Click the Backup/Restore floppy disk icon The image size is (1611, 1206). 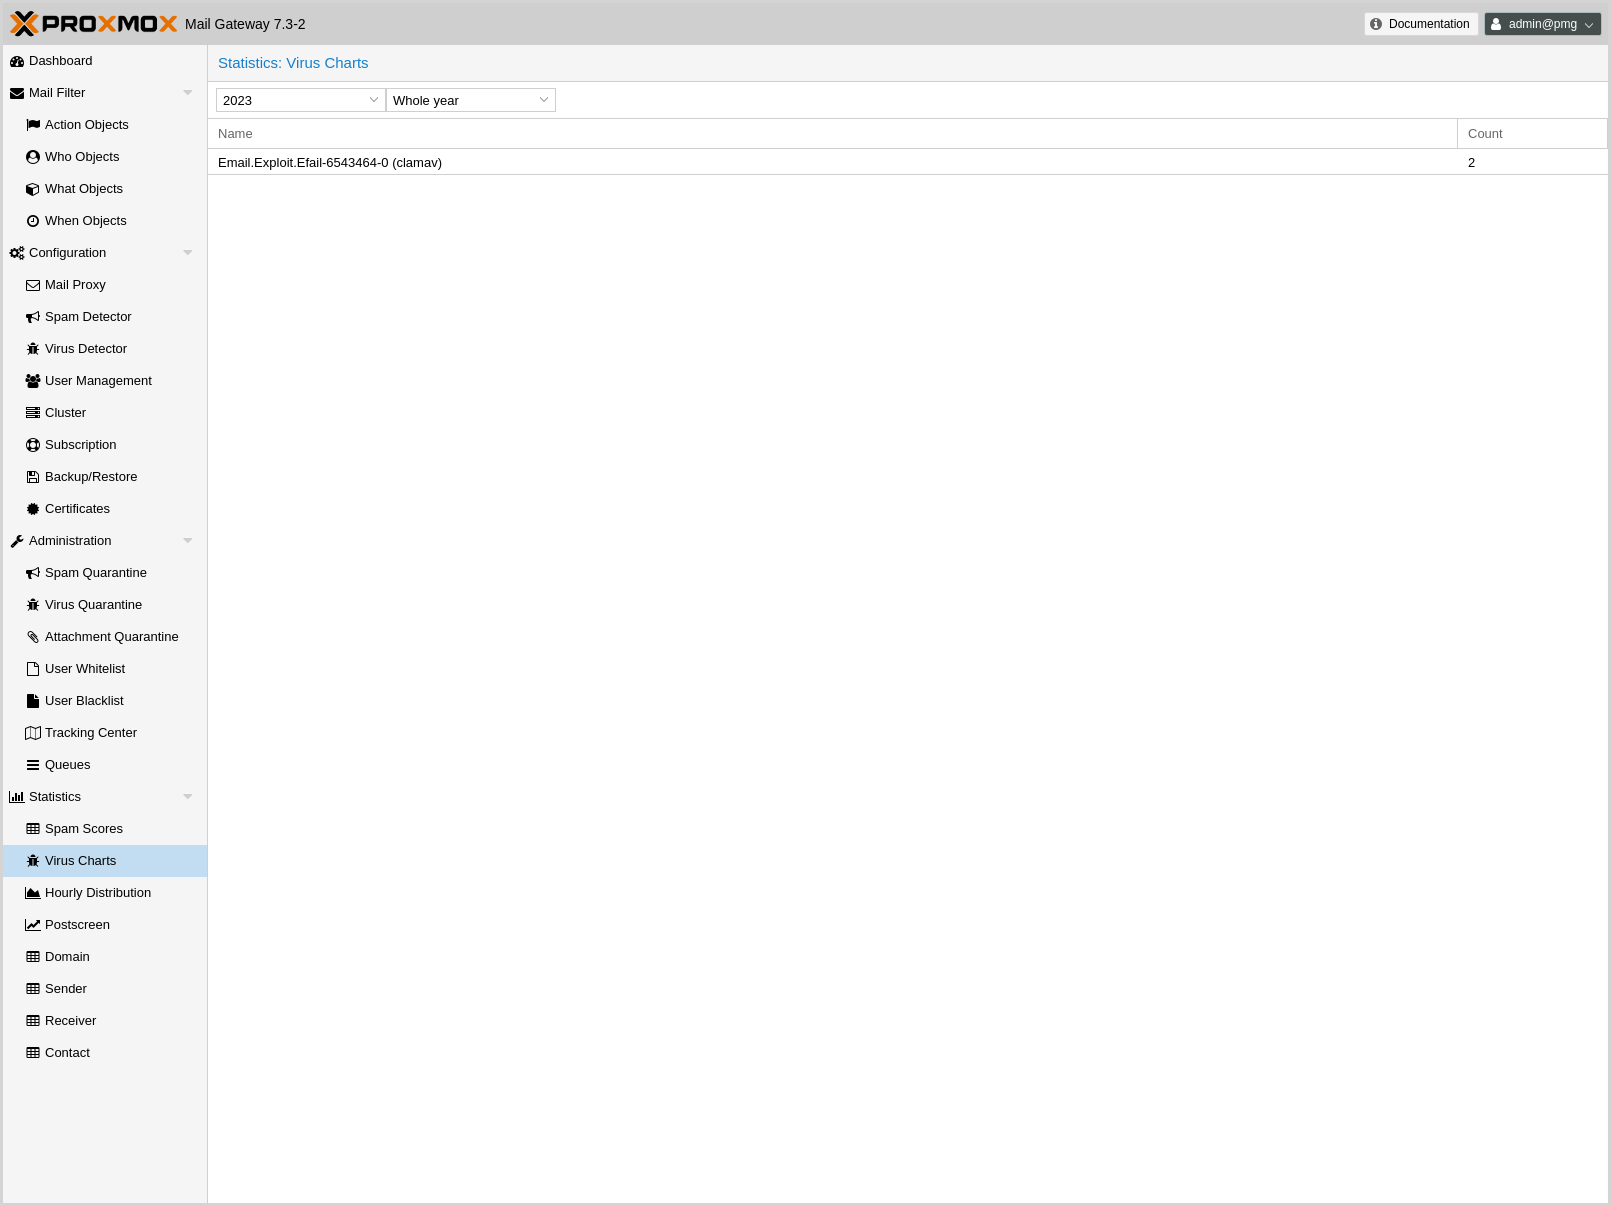(33, 477)
